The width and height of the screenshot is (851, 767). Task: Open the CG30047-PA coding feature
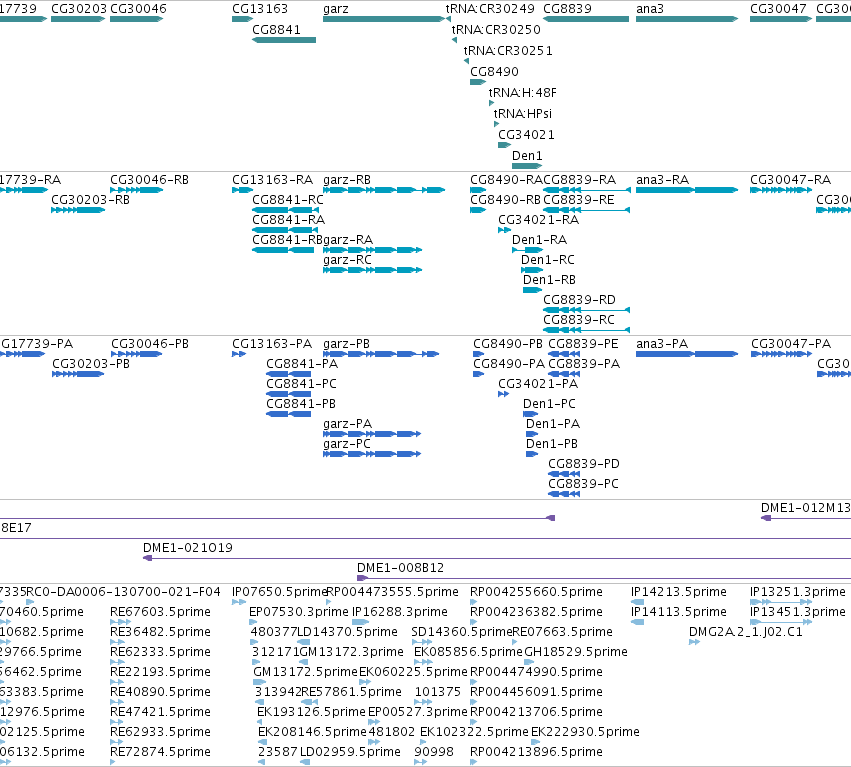(x=782, y=354)
